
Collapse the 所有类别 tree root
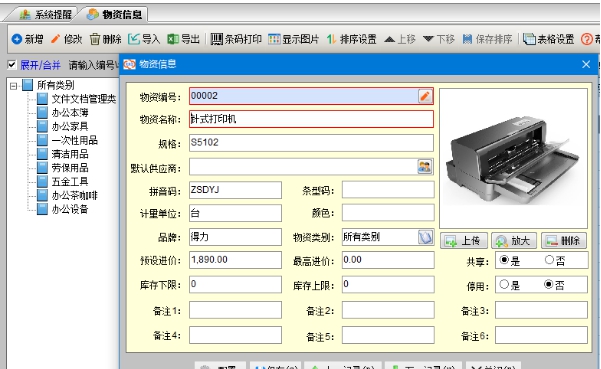coord(13,86)
